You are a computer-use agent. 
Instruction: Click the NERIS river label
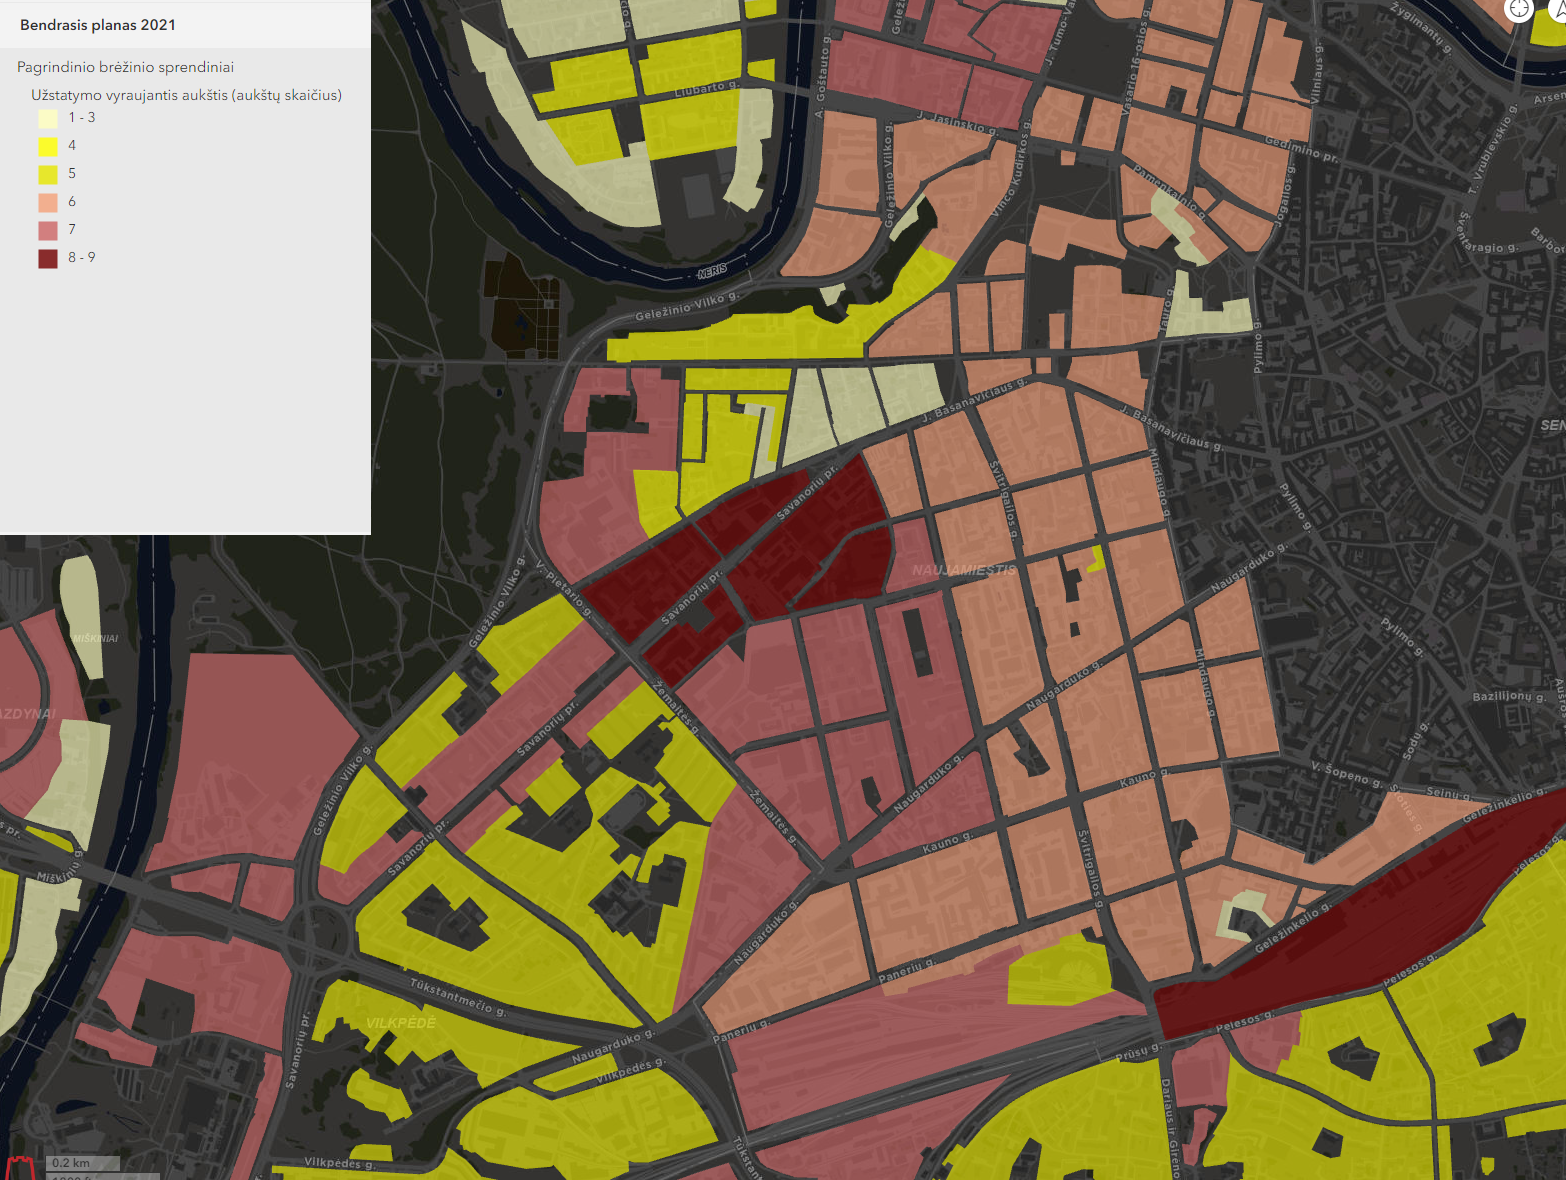[712, 271]
